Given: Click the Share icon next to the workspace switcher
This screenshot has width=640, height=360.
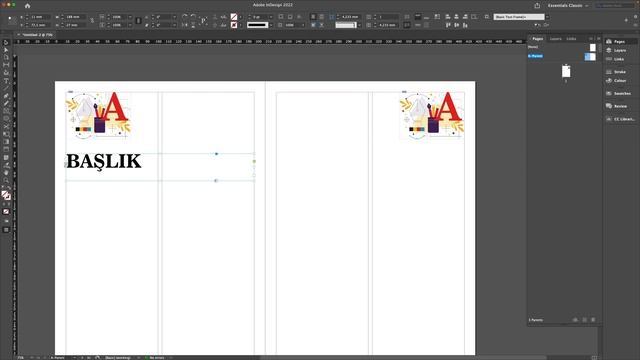Looking at the screenshot, I should coord(537,6).
